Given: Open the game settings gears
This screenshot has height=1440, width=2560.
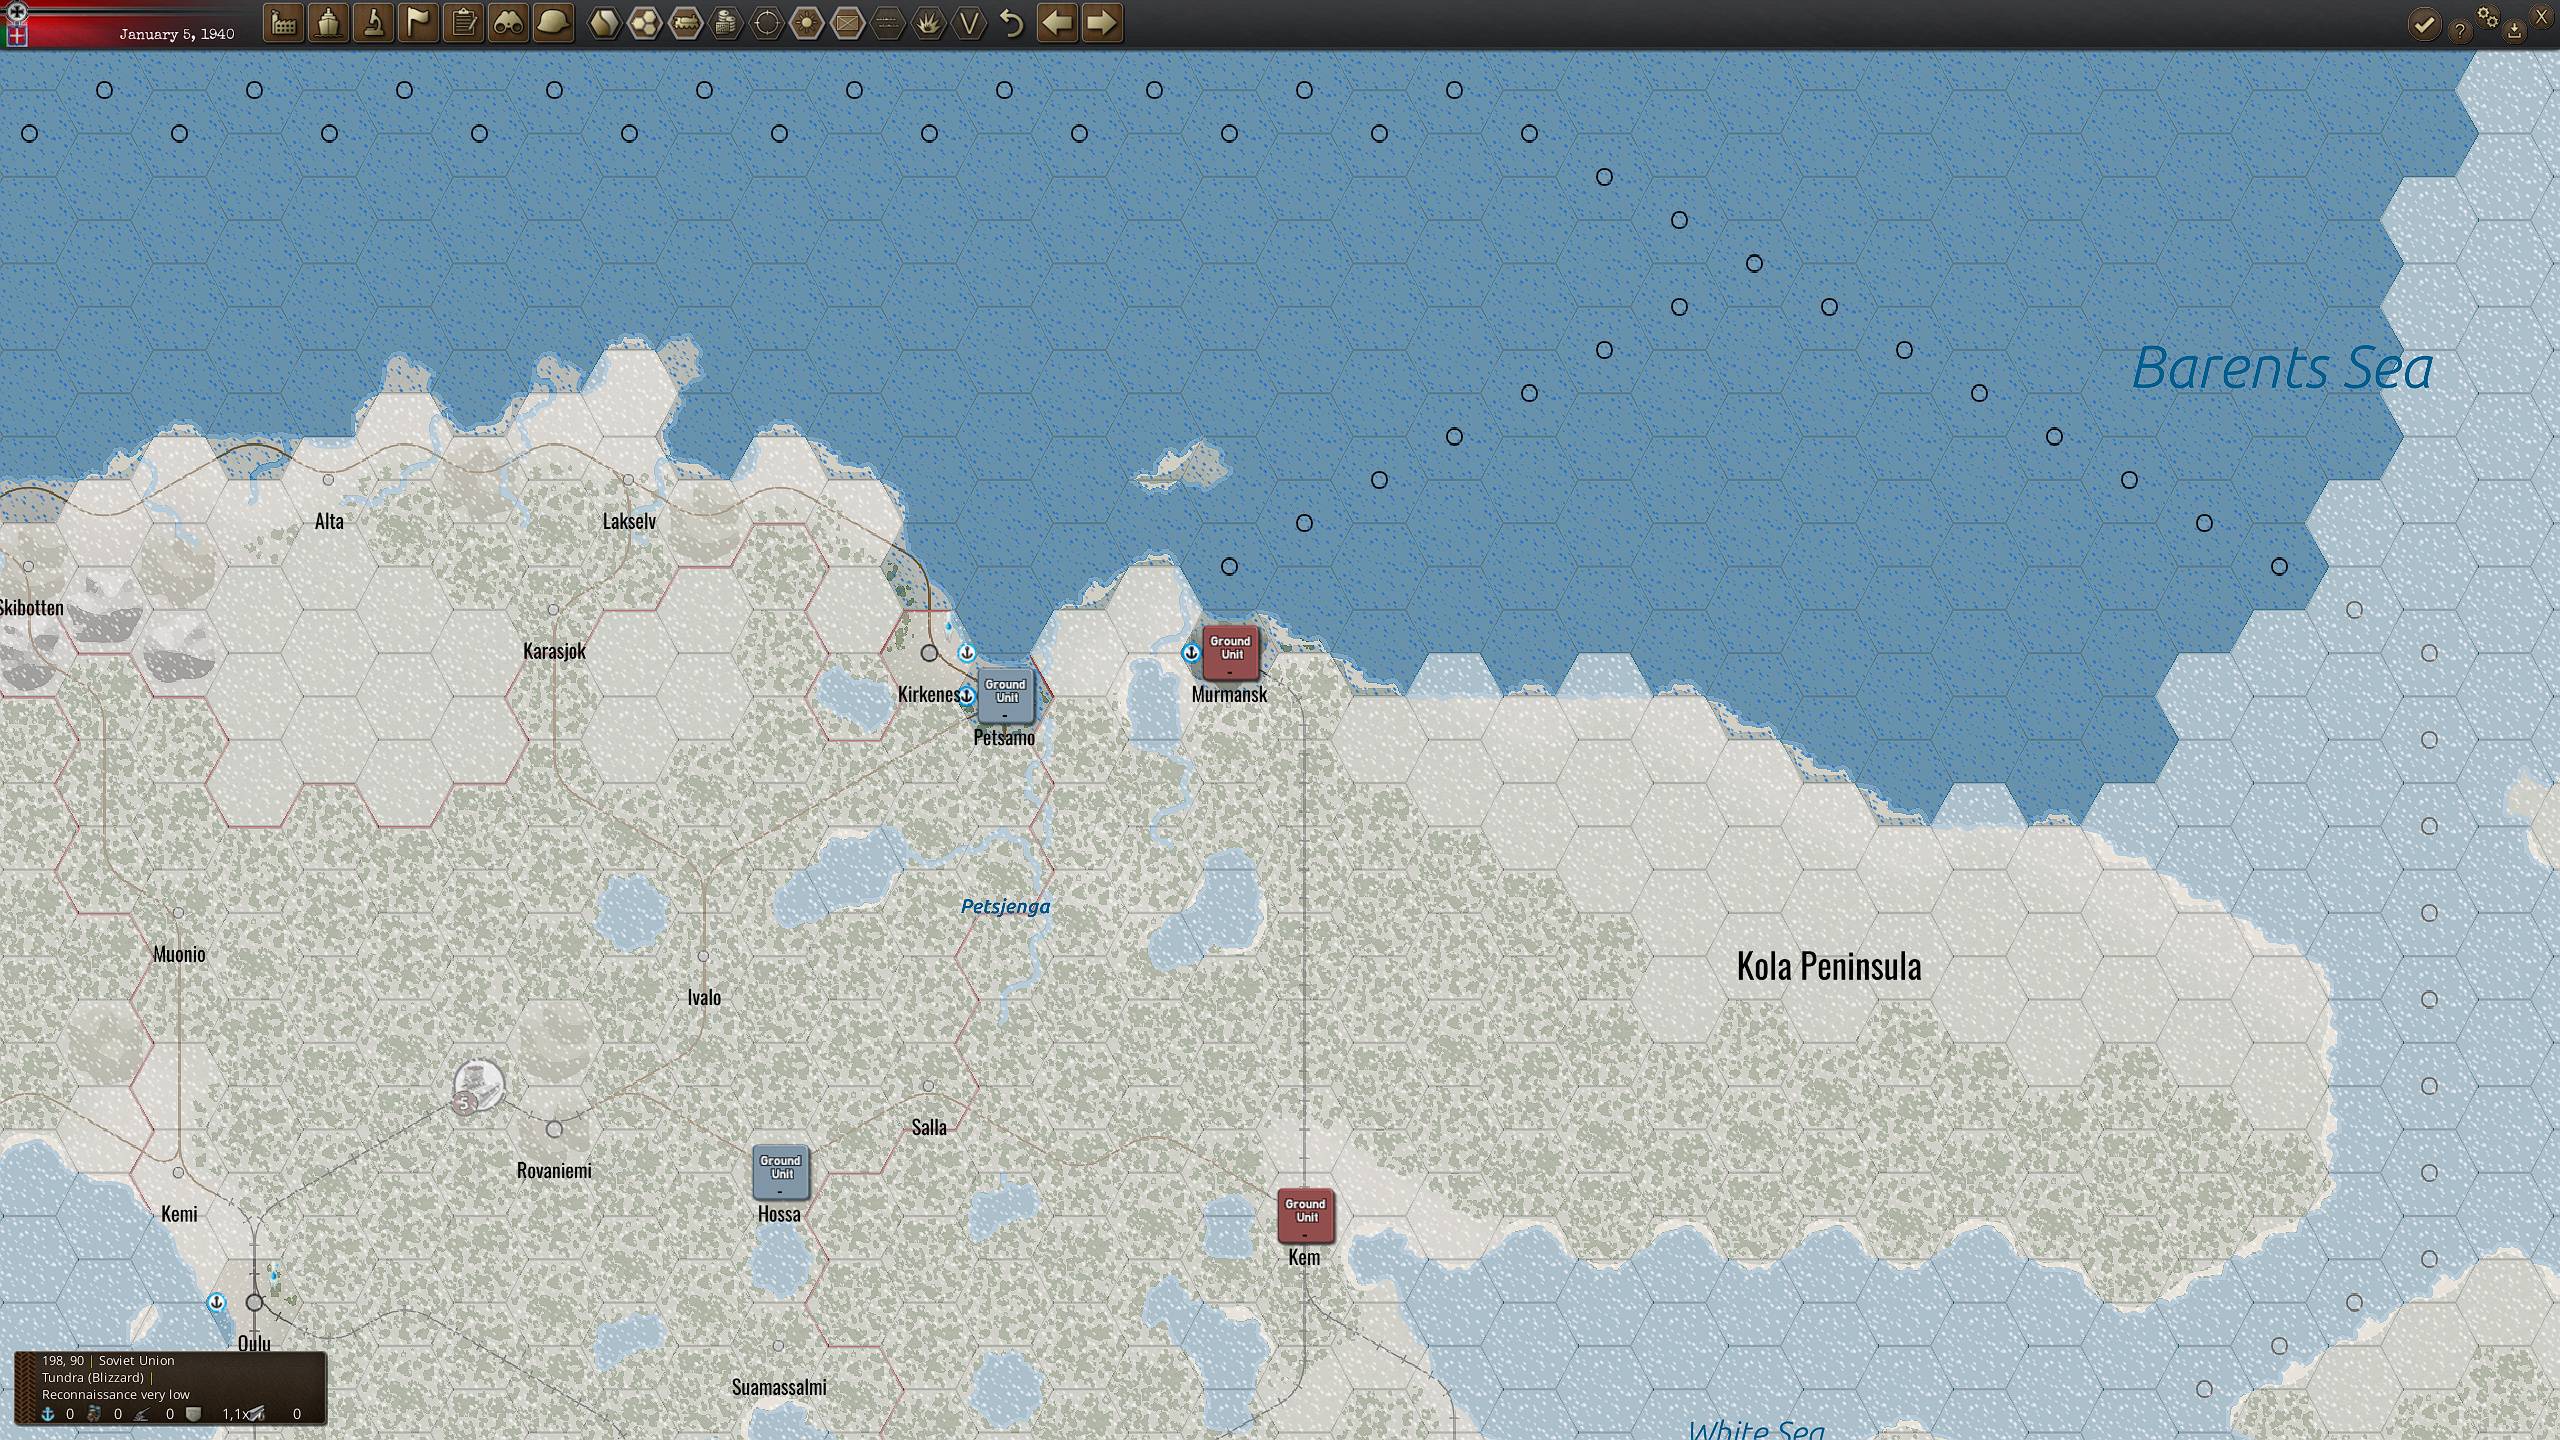Looking at the screenshot, I should click(2487, 17).
